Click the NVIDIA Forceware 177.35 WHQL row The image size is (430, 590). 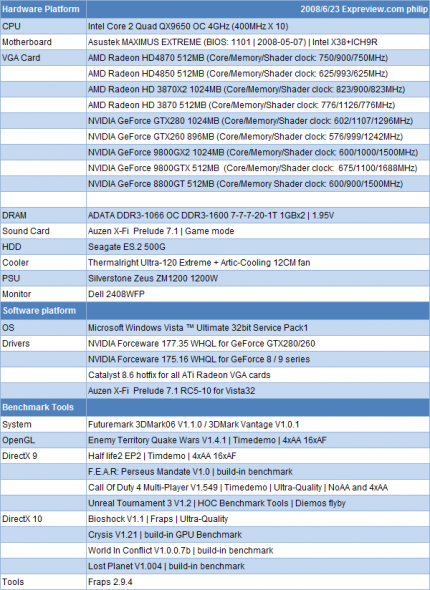pyautogui.click(x=258, y=344)
